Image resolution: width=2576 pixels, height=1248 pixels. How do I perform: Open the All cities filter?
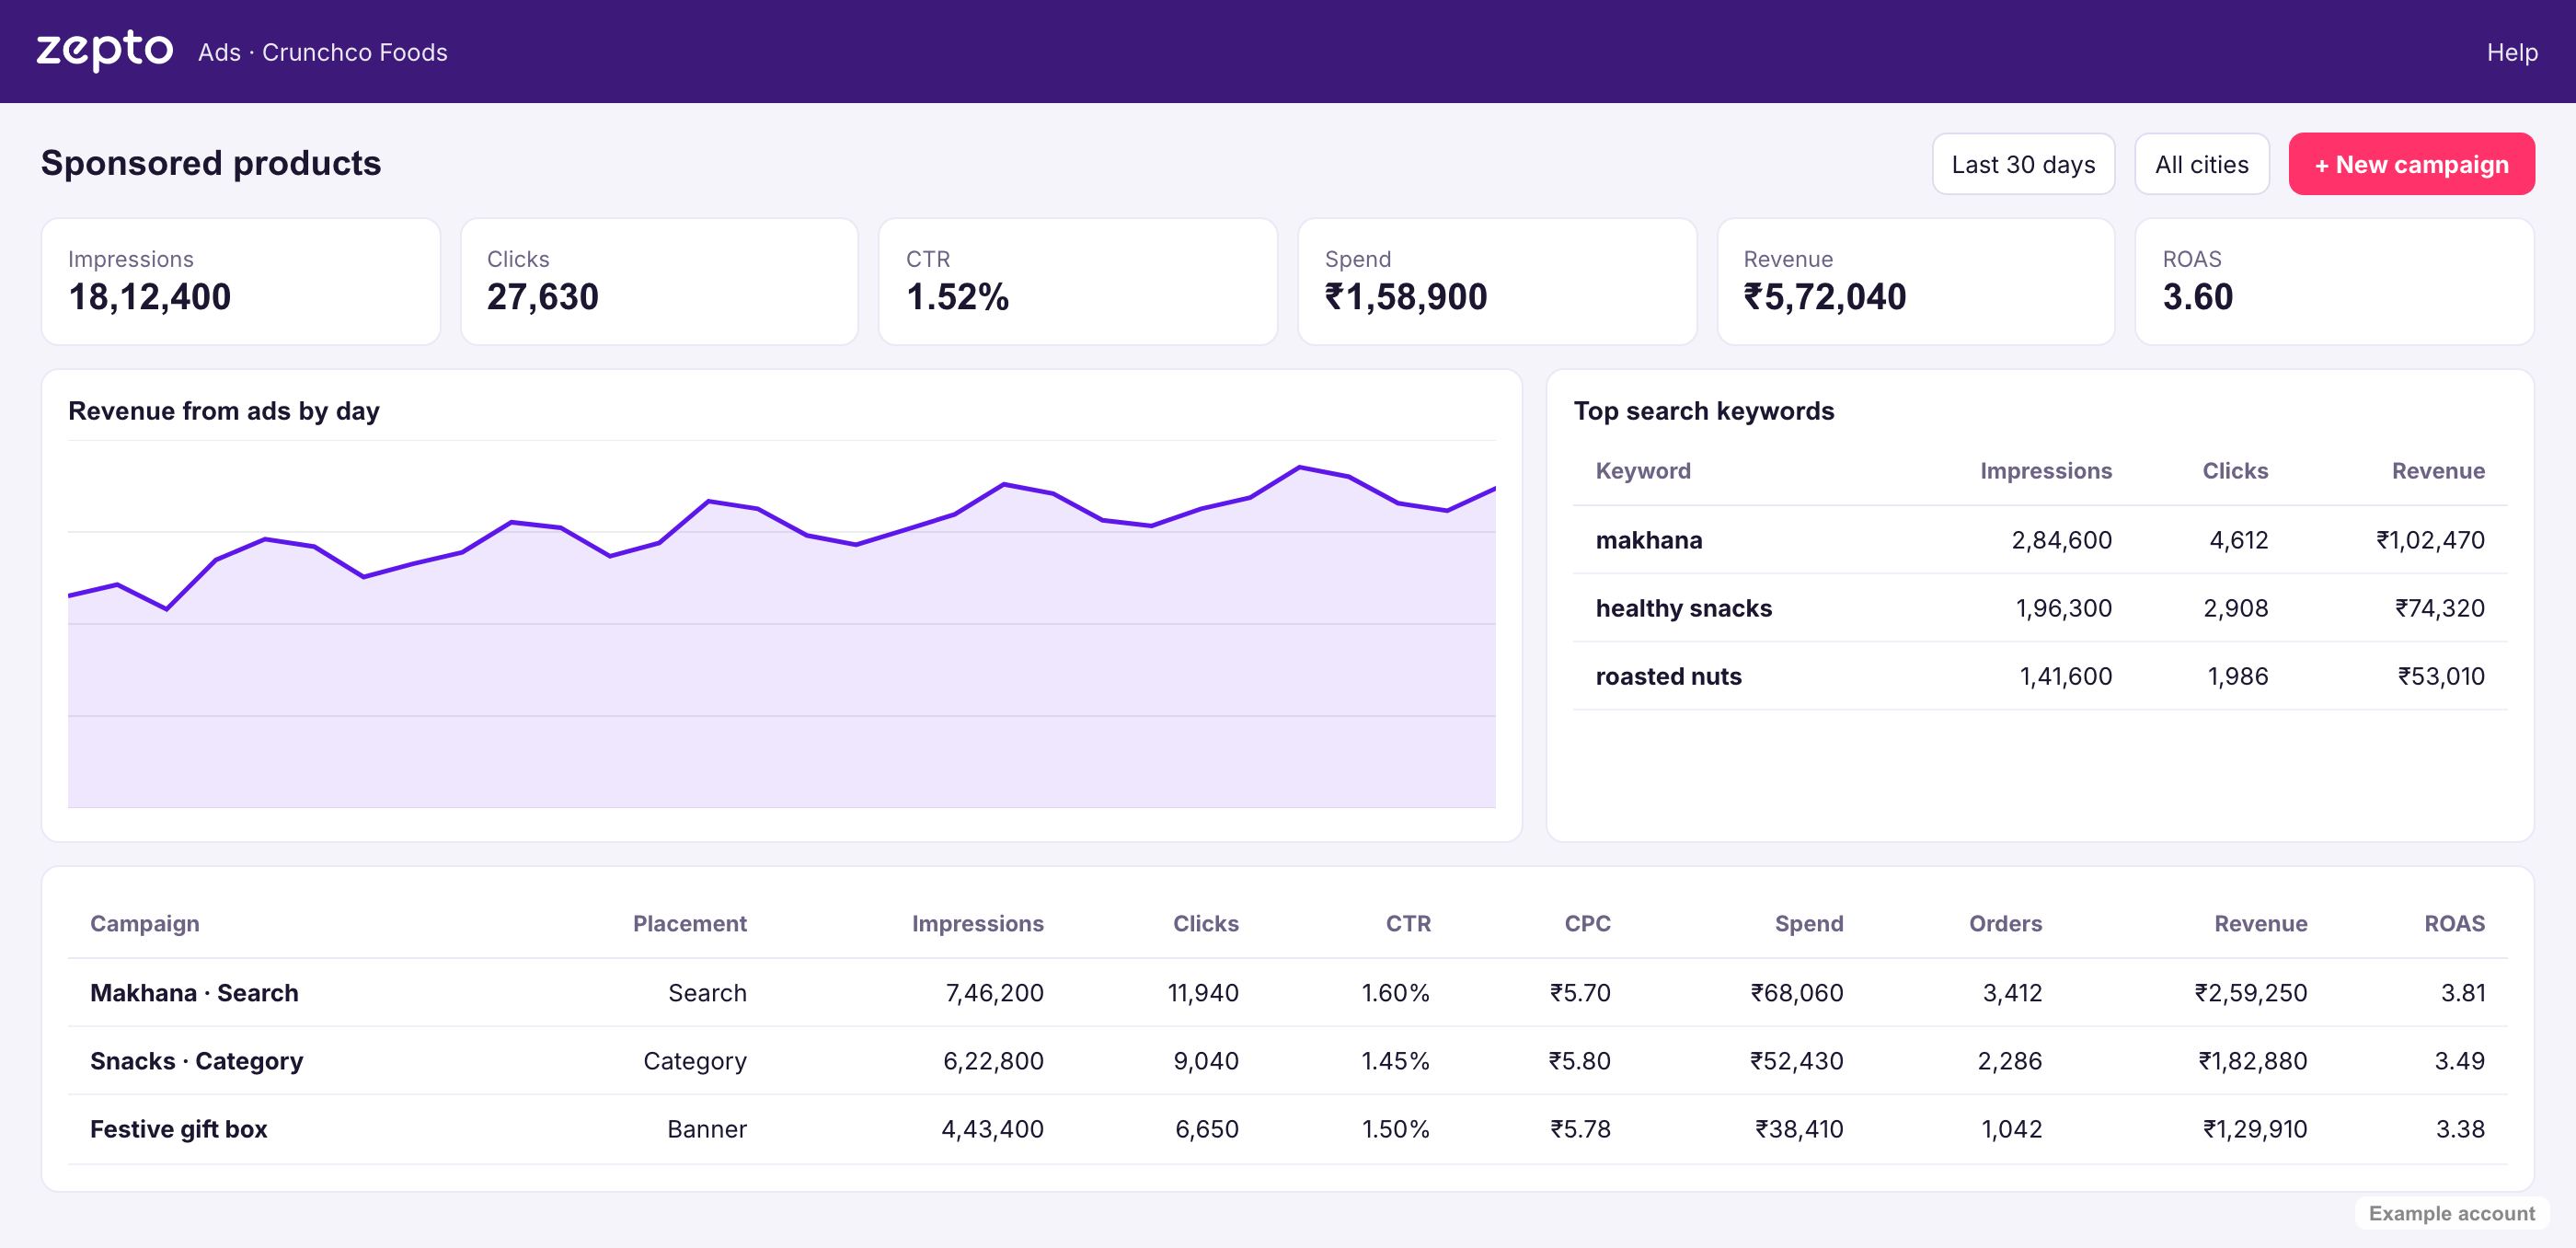coord(2201,164)
